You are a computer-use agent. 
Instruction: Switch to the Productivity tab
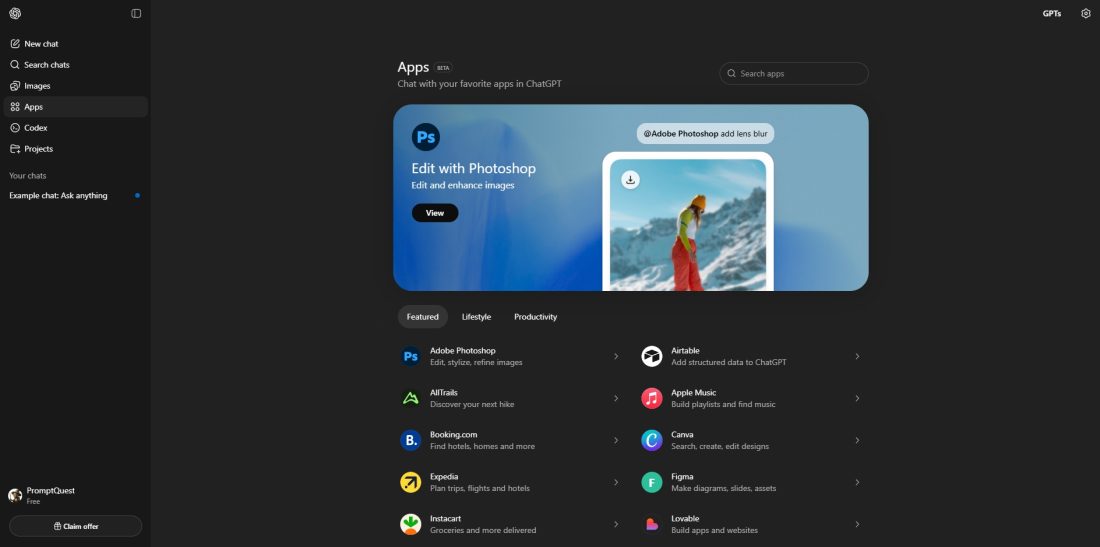tap(535, 317)
